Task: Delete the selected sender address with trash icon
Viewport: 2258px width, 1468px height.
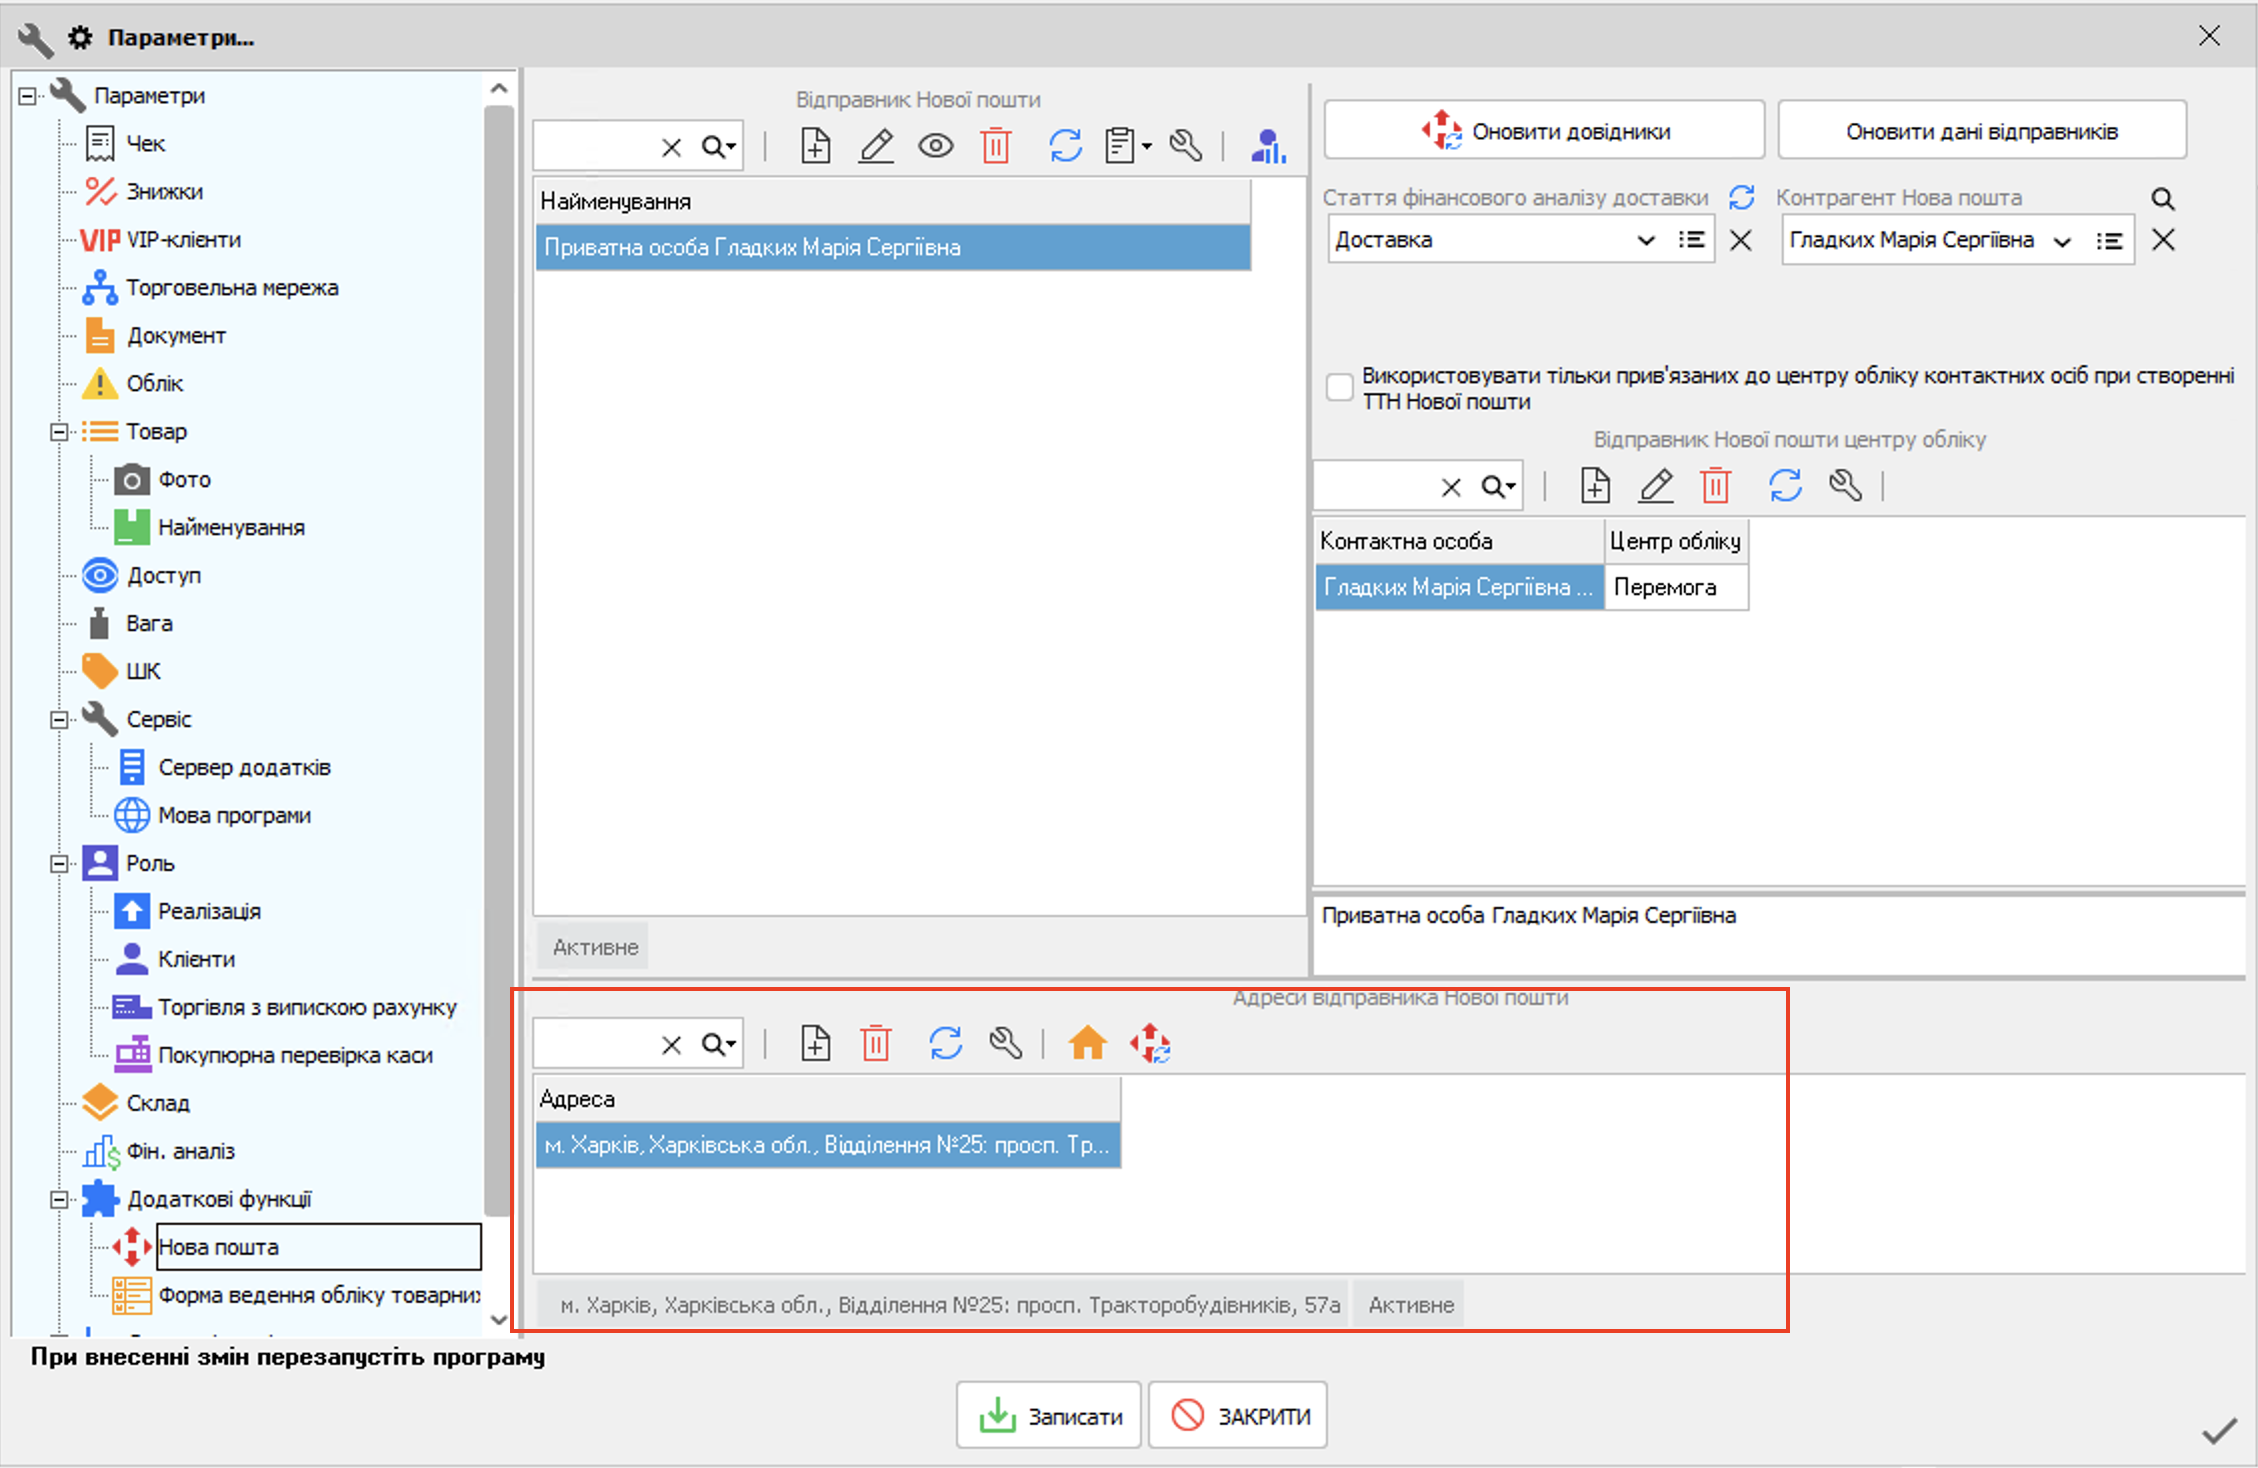Action: point(876,1043)
